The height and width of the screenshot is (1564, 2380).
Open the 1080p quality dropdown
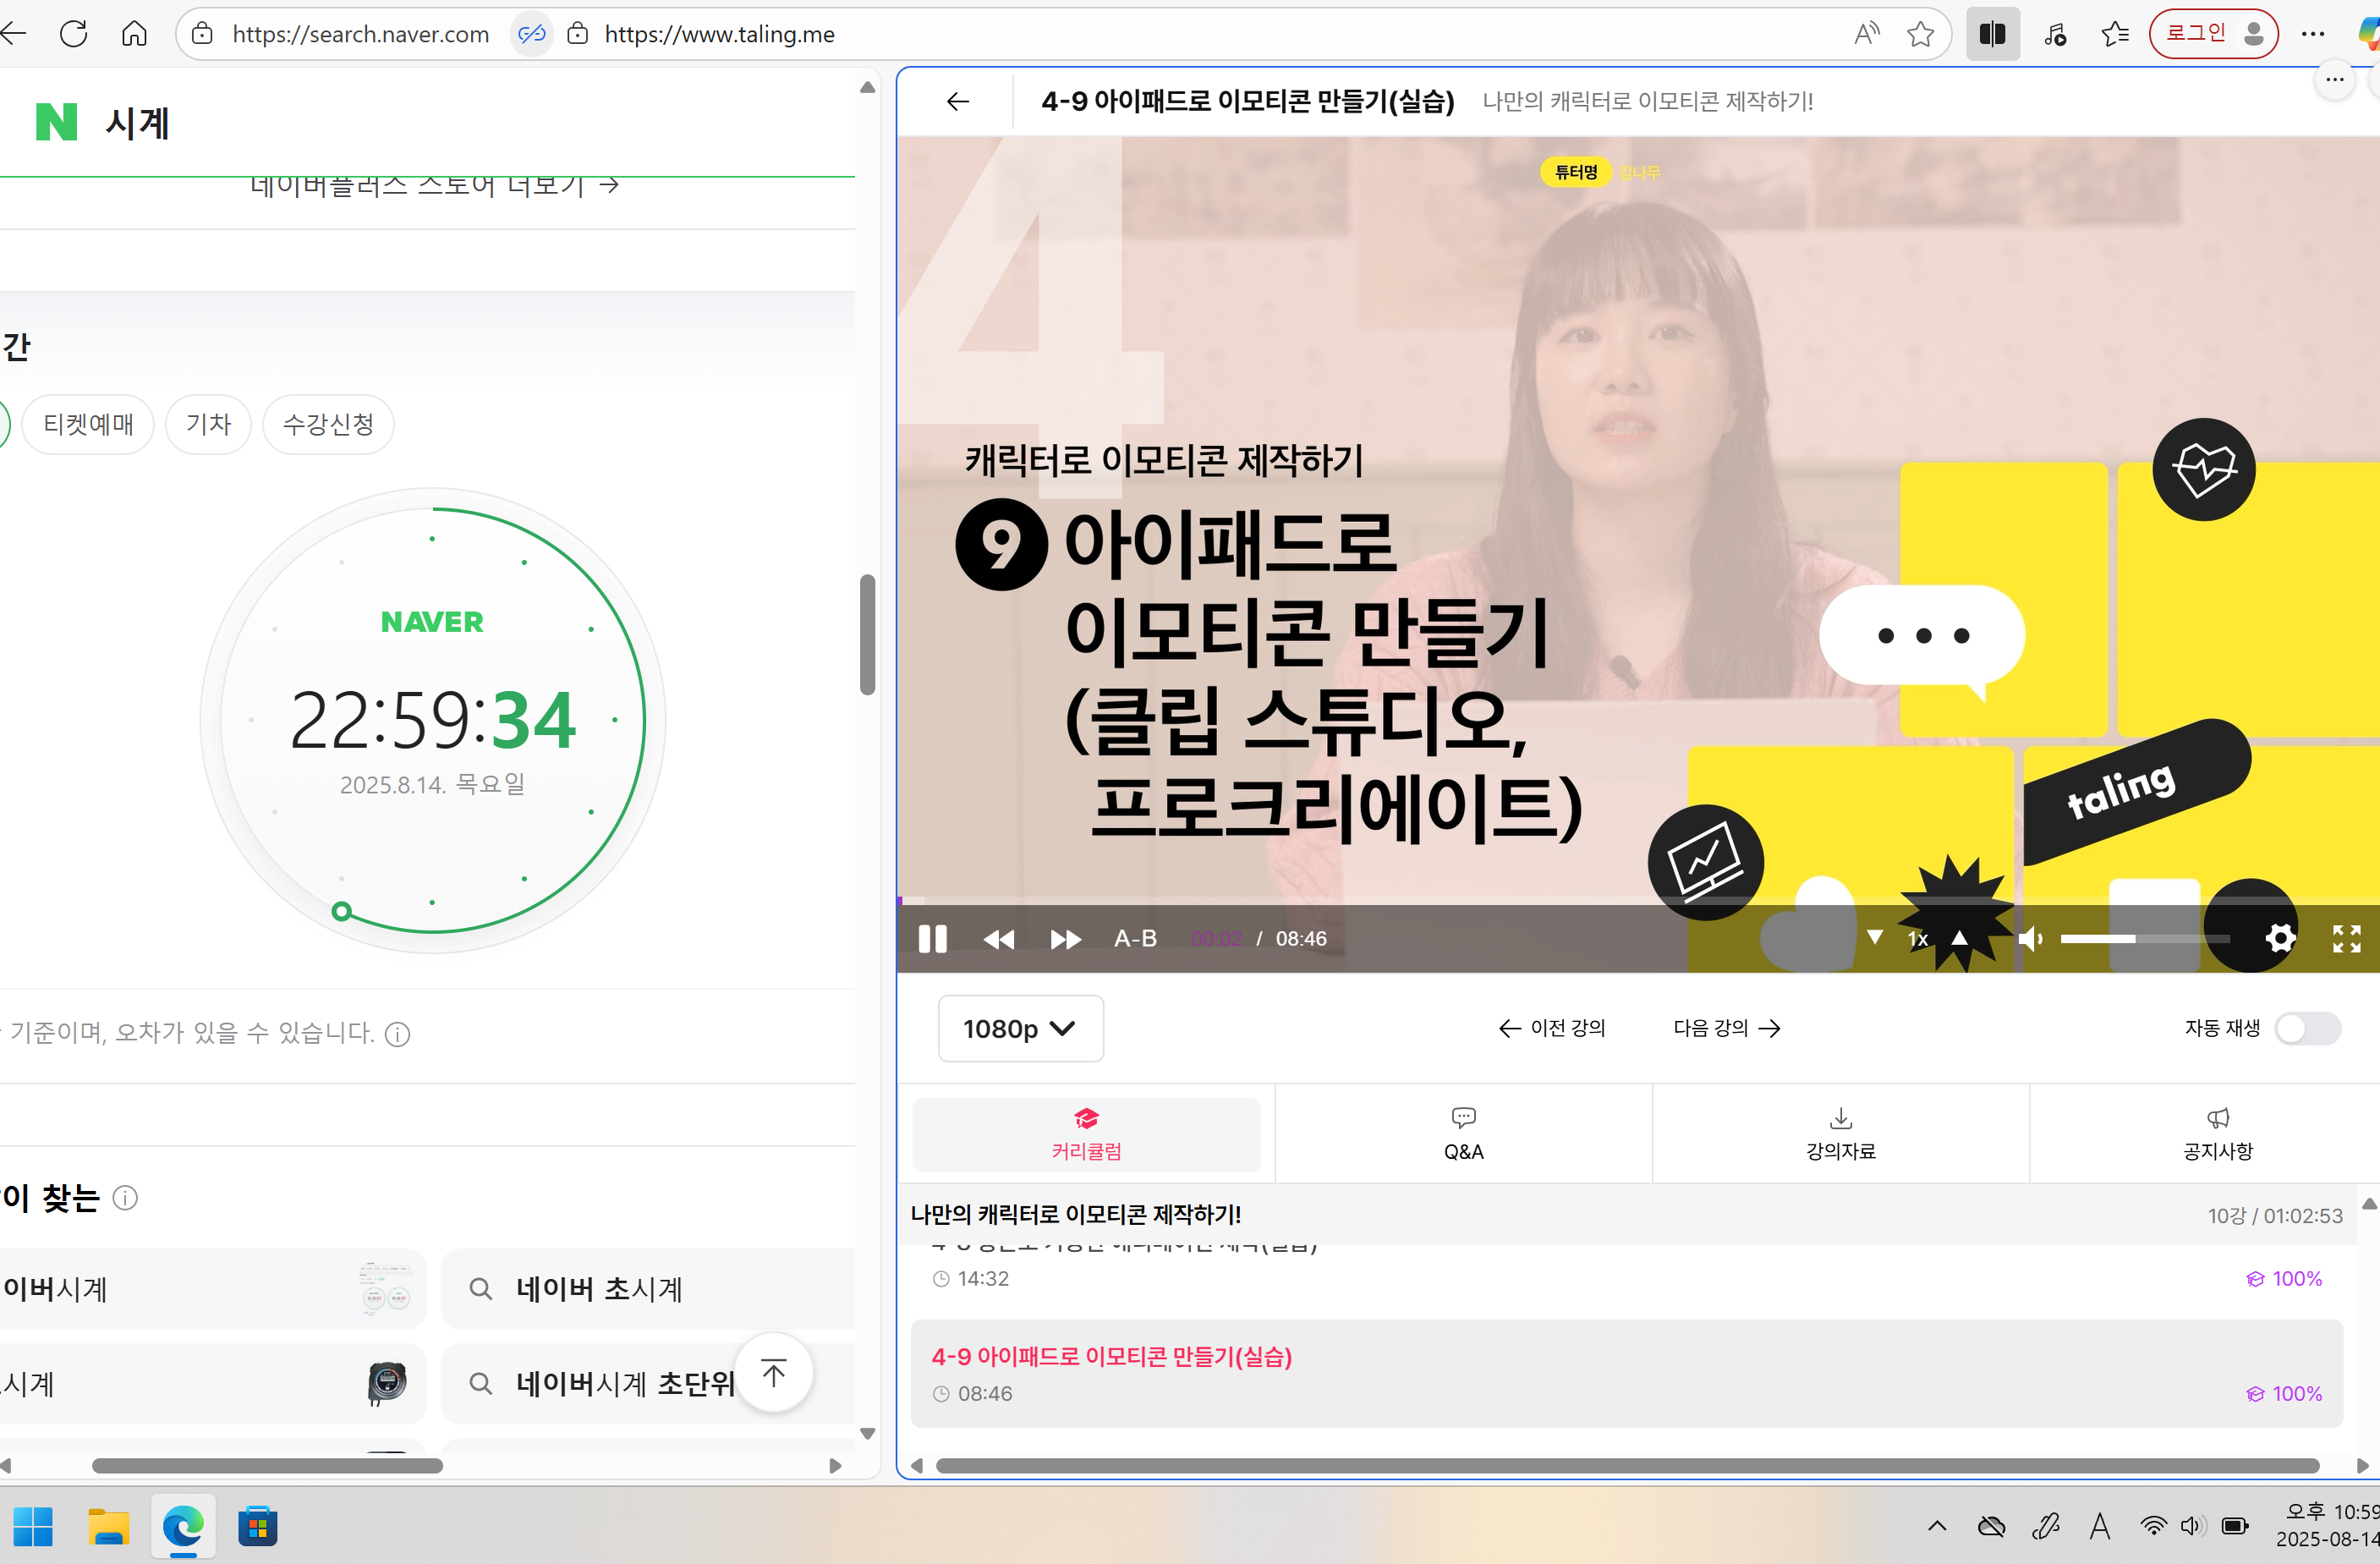tap(1019, 1028)
